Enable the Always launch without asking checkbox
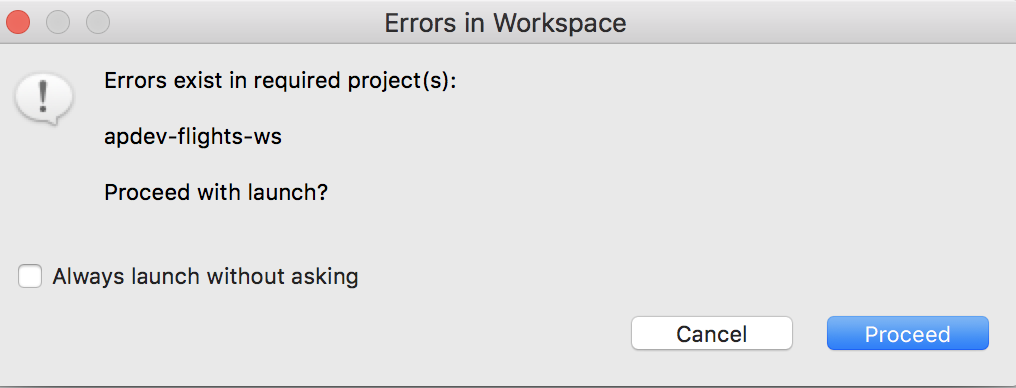The image size is (1016, 388). tap(30, 277)
